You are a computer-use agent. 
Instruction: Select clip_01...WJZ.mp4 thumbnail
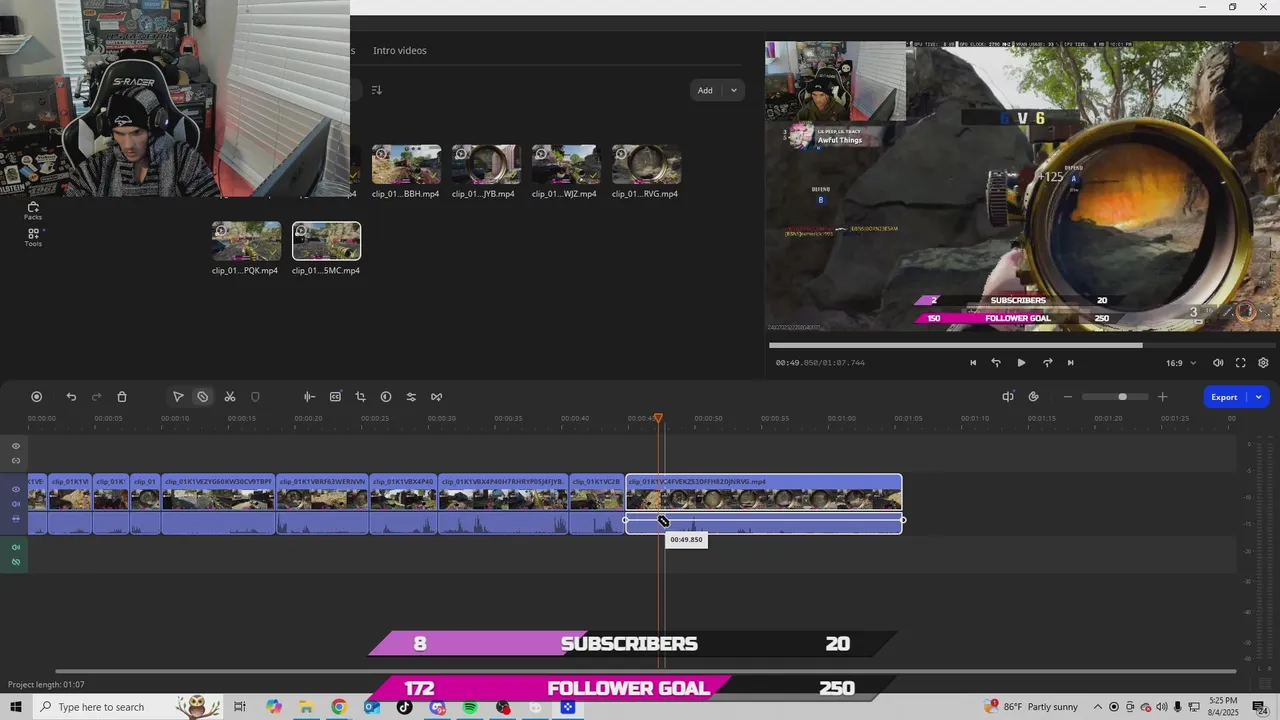(566, 165)
